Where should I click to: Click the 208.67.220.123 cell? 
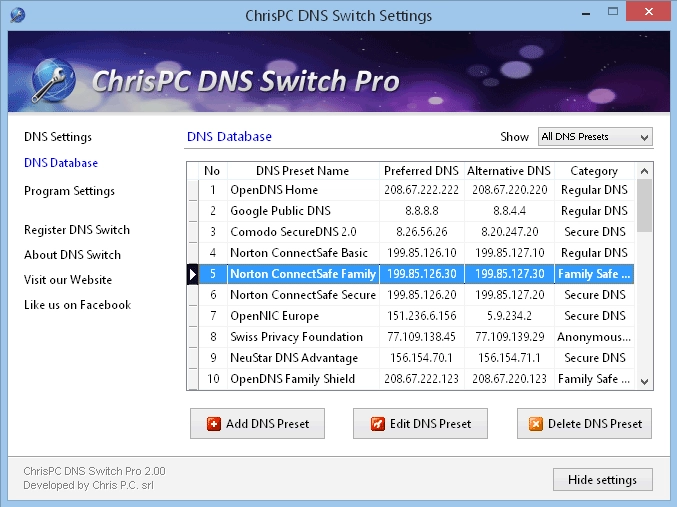tap(509, 379)
